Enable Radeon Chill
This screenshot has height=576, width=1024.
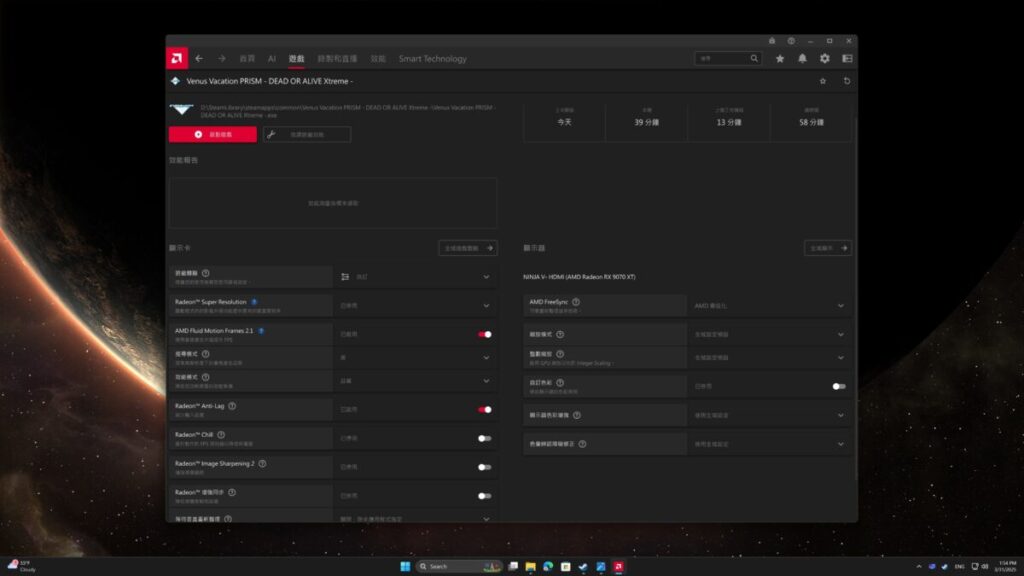485,438
